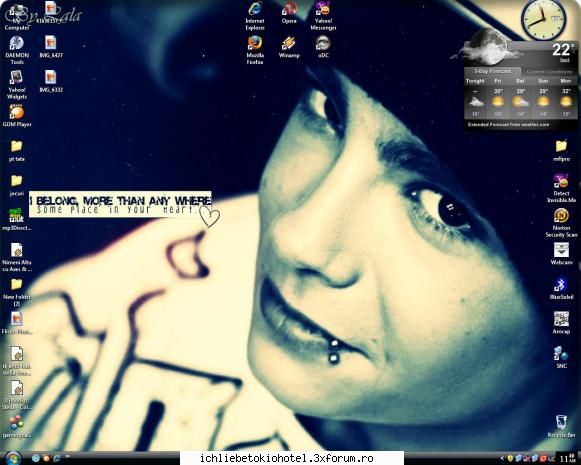Select the Sun forecast in the weather widget
This screenshot has height=465, width=581.
click(543, 97)
